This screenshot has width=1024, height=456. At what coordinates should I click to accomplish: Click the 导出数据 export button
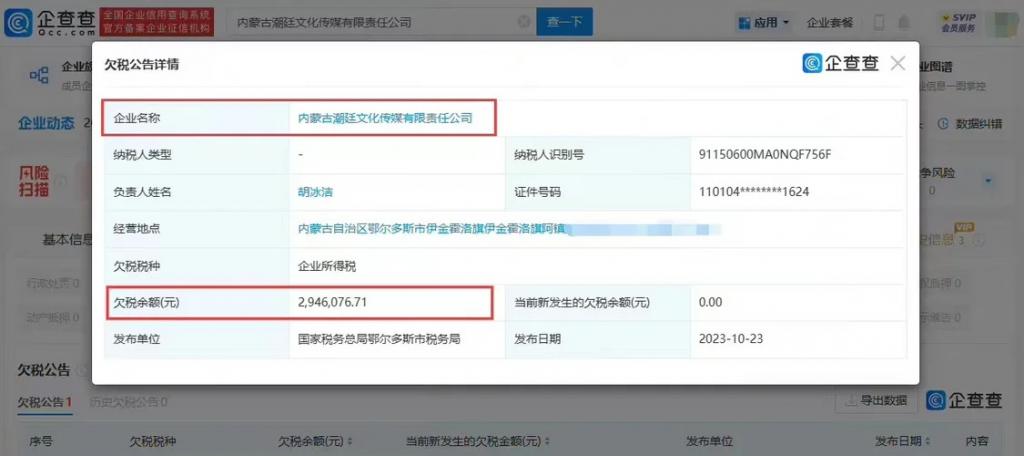click(877, 400)
